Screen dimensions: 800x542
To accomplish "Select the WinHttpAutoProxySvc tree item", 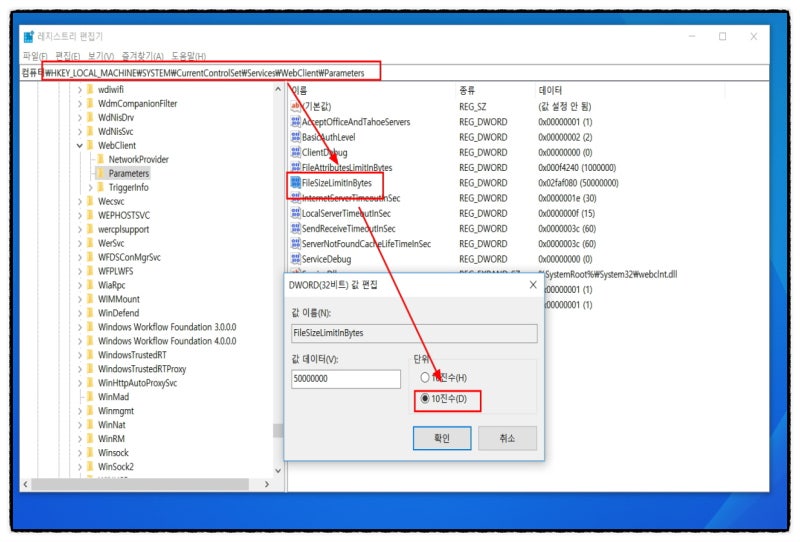I will 137,383.
